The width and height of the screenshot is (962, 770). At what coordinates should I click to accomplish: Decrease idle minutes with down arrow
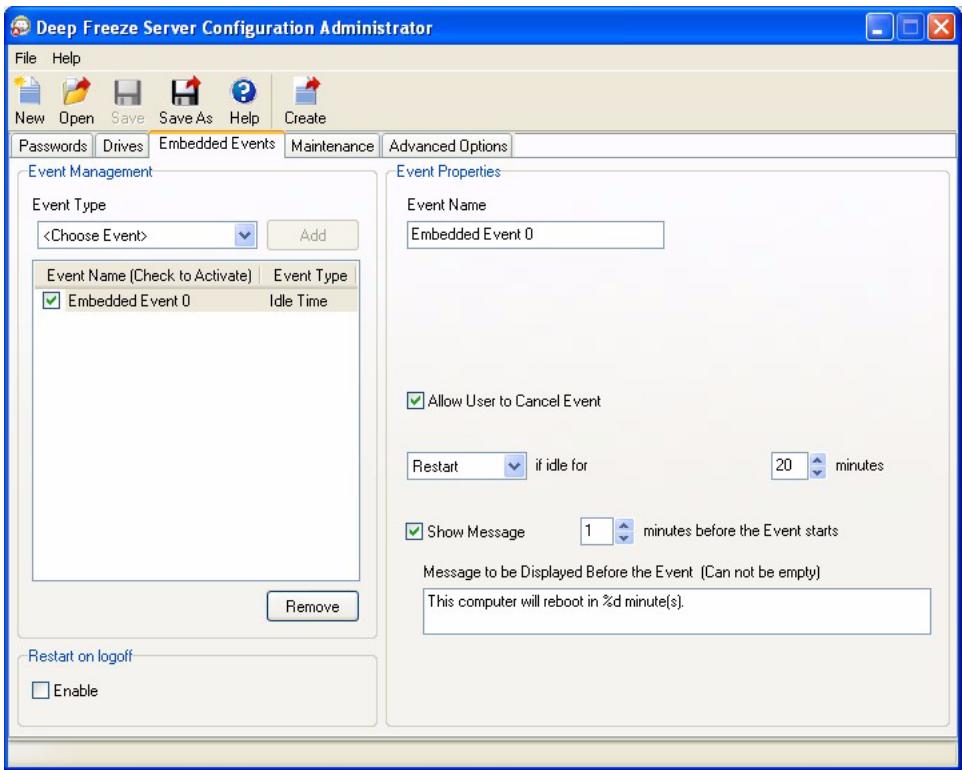tap(817, 472)
